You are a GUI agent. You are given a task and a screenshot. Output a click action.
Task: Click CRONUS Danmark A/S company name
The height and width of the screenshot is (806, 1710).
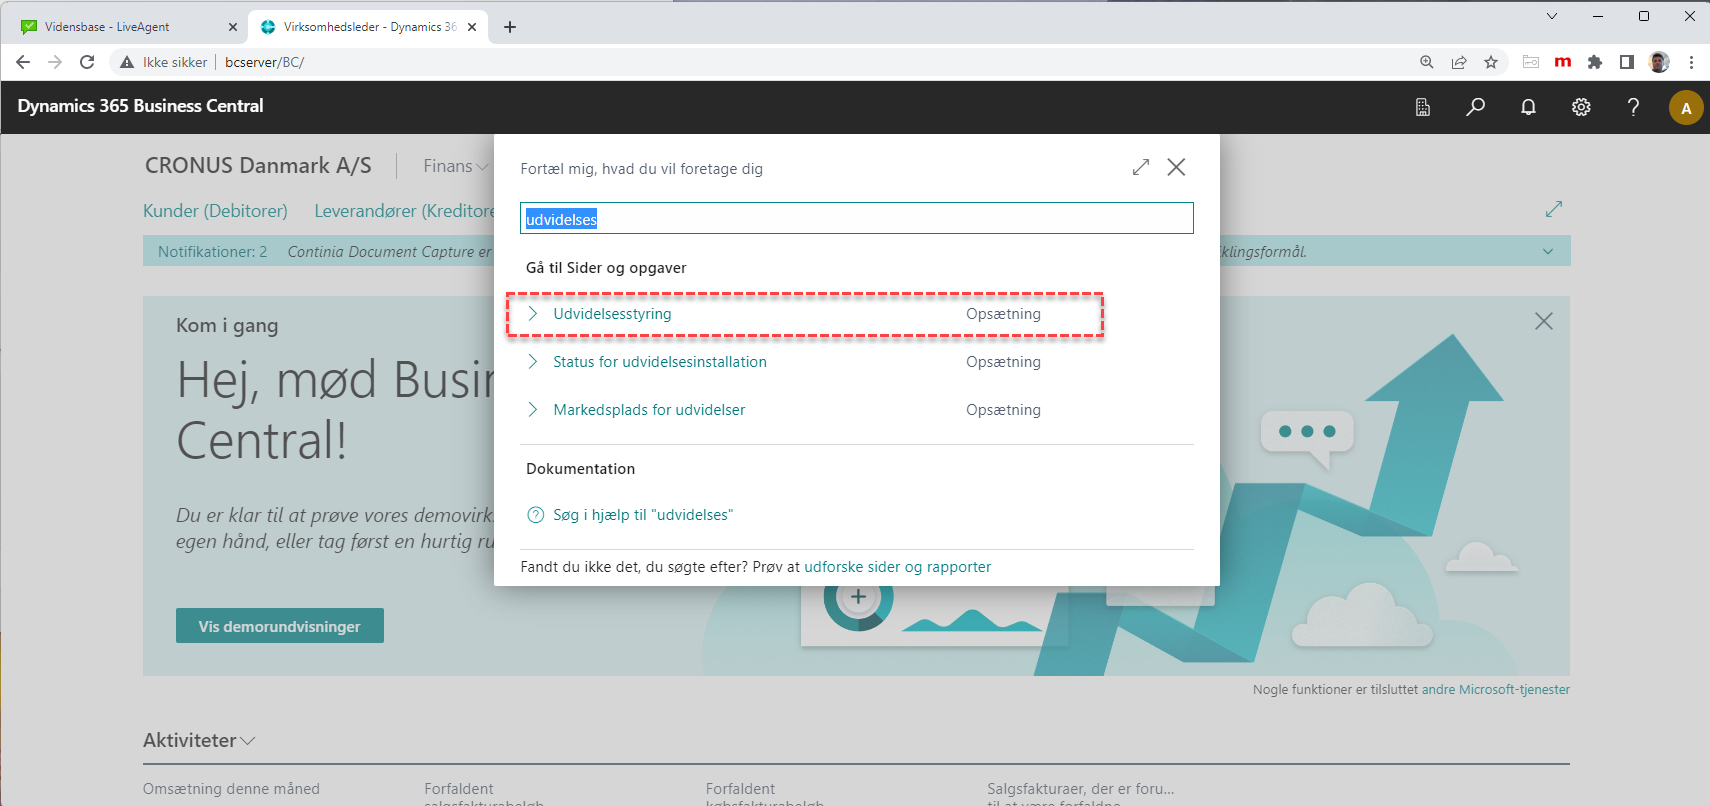click(258, 166)
